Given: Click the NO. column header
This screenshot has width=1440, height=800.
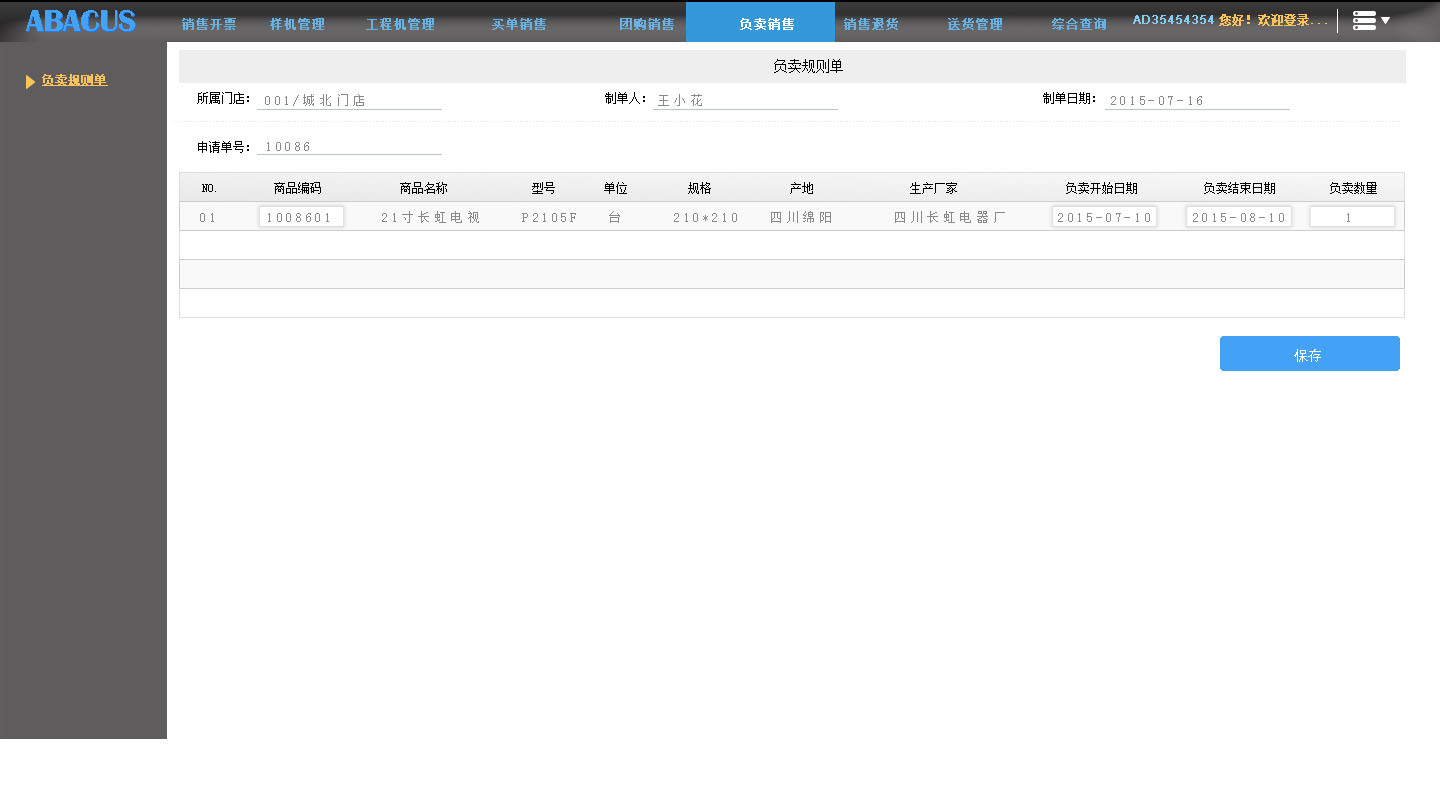Looking at the screenshot, I should click(209, 188).
